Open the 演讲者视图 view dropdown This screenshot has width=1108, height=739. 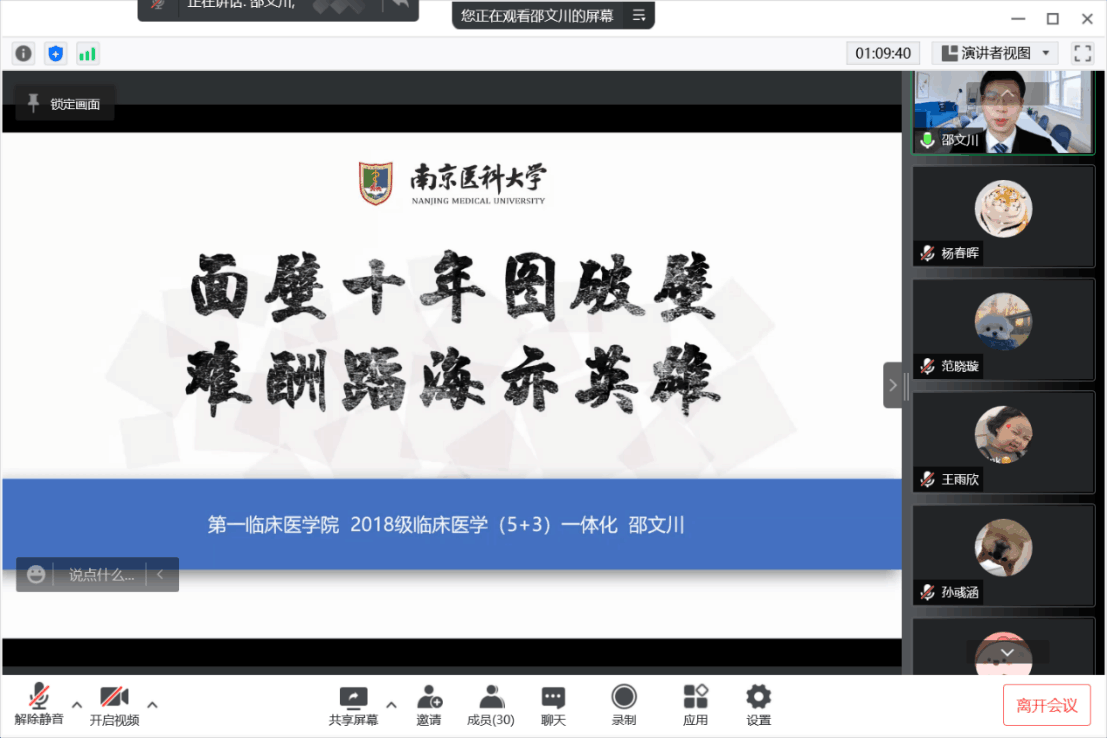pyautogui.click(x=994, y=53)
